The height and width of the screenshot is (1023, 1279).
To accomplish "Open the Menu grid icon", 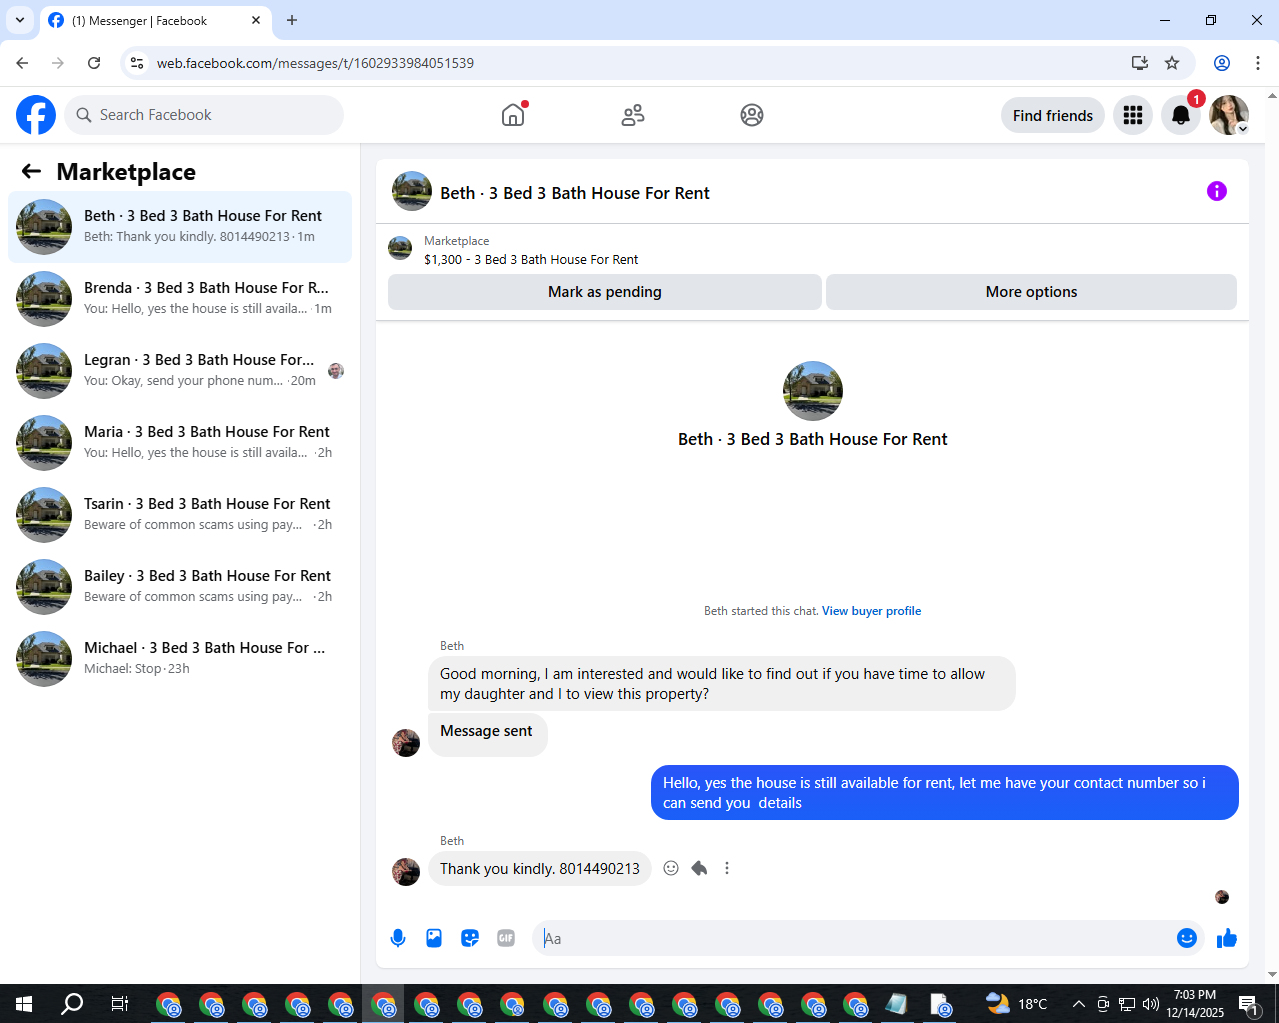I will (1133, 115).
